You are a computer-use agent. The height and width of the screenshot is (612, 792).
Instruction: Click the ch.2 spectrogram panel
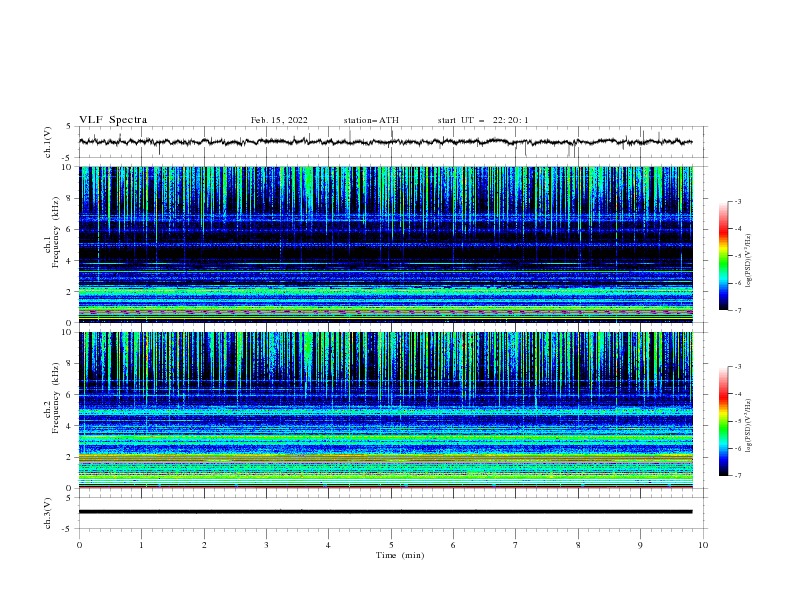pos(386,410)
